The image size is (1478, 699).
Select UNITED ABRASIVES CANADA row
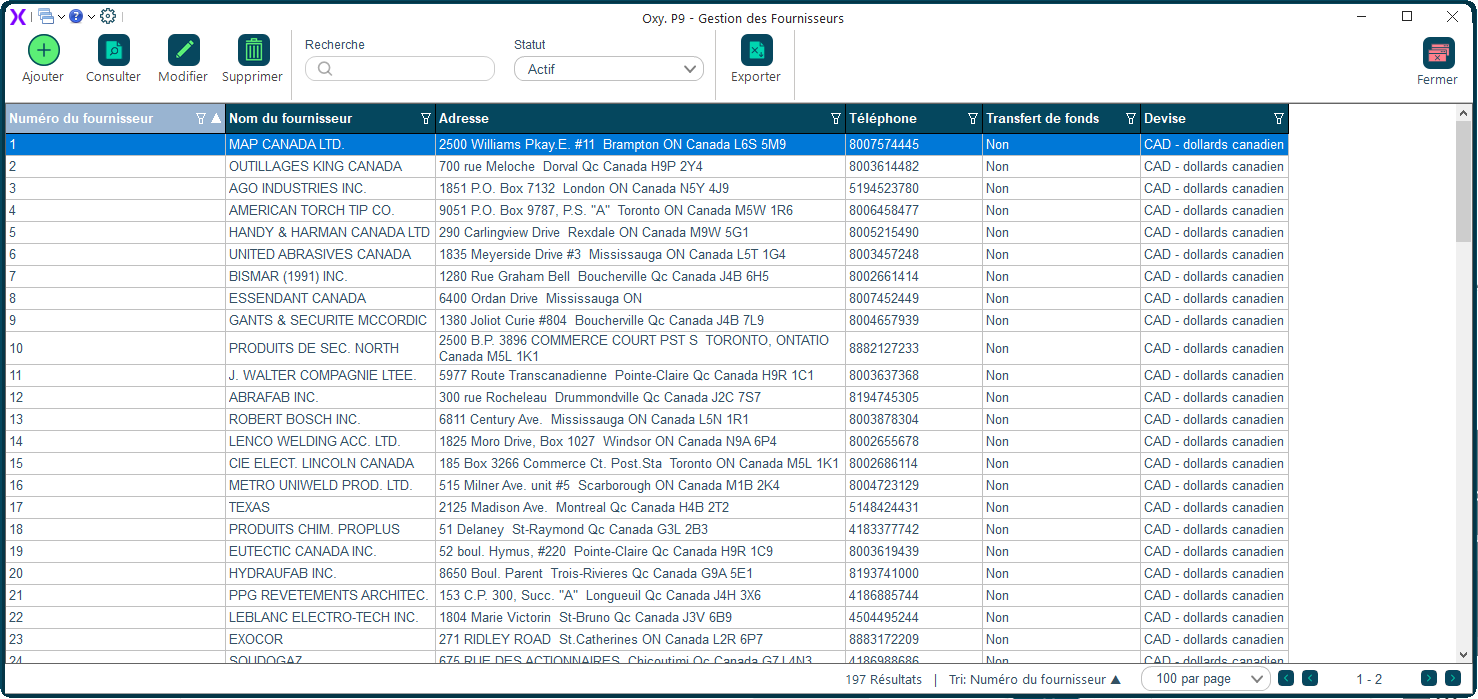point(646,255)
